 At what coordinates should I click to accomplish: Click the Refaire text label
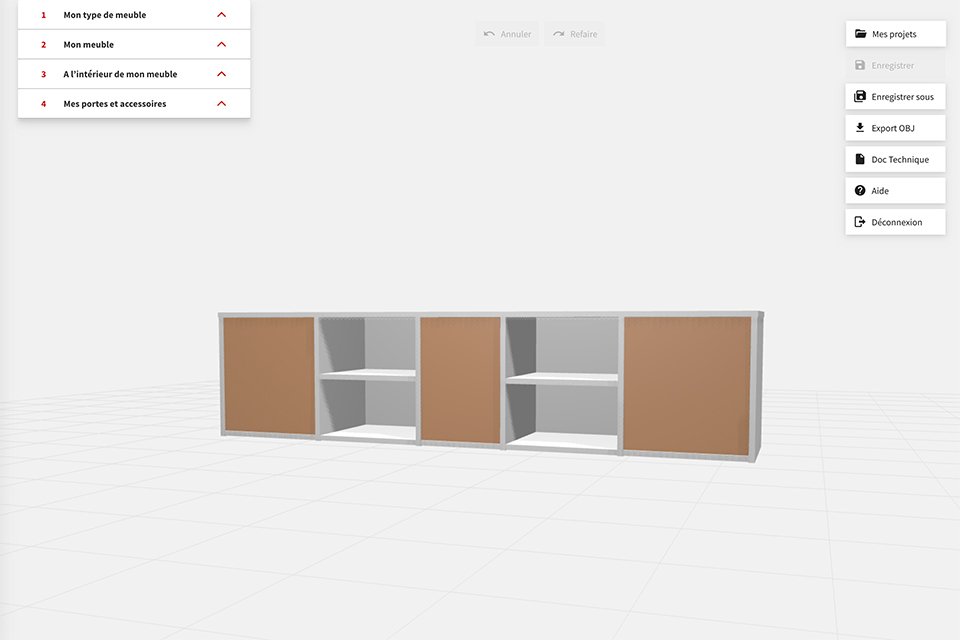(x=583, y=34)
